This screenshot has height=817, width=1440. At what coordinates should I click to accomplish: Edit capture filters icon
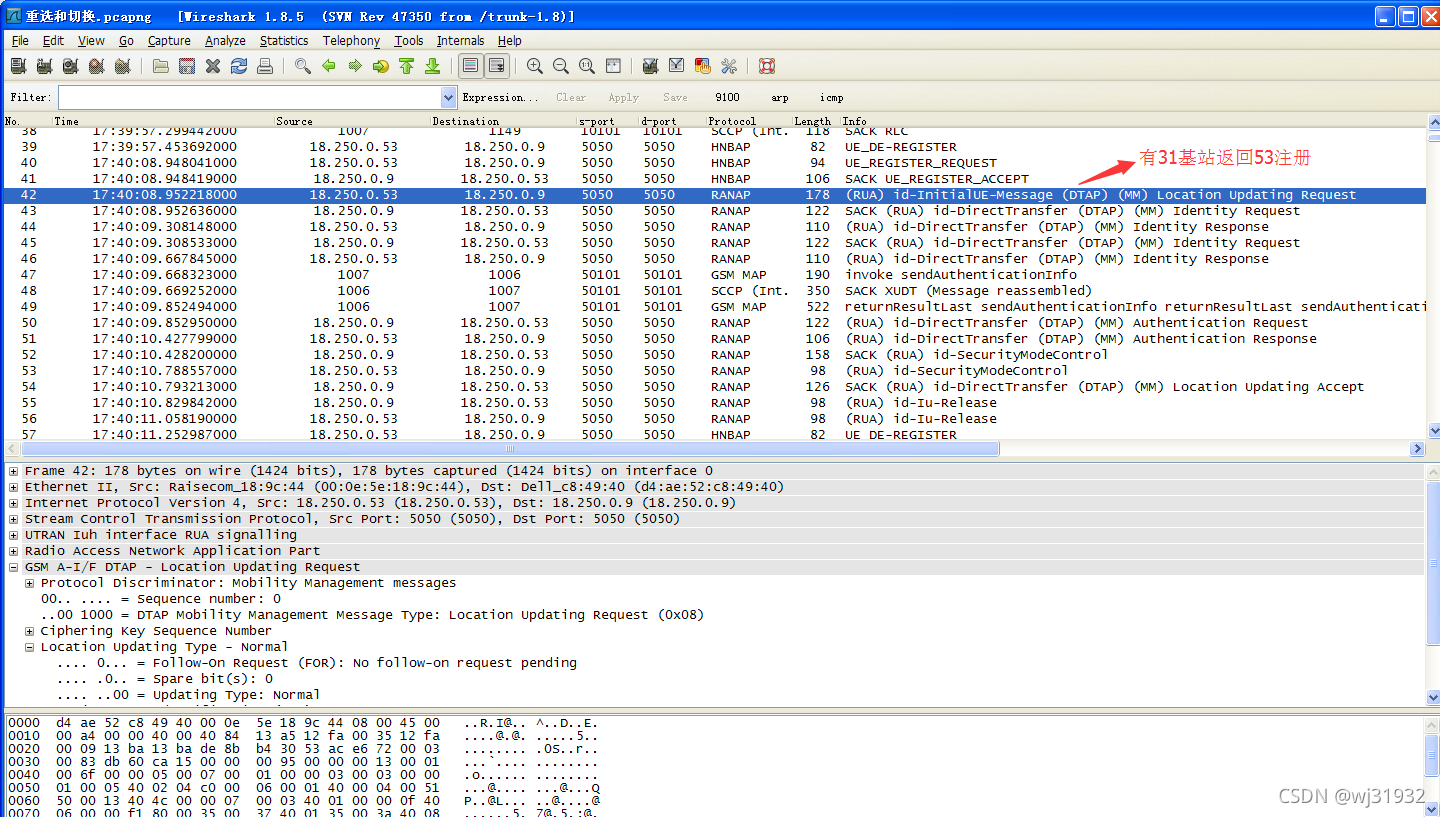point(651,66)
